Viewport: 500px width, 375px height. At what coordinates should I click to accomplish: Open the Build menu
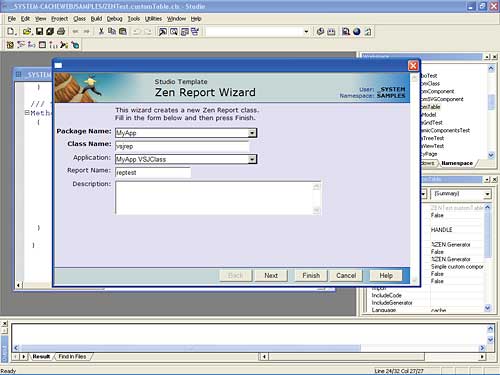[96, 19]
